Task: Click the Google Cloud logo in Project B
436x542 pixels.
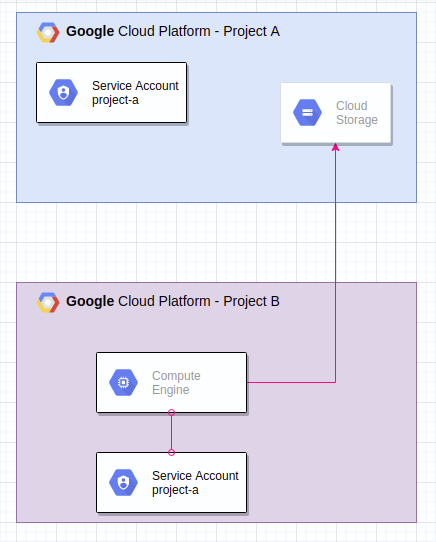Action: (48, 302)
